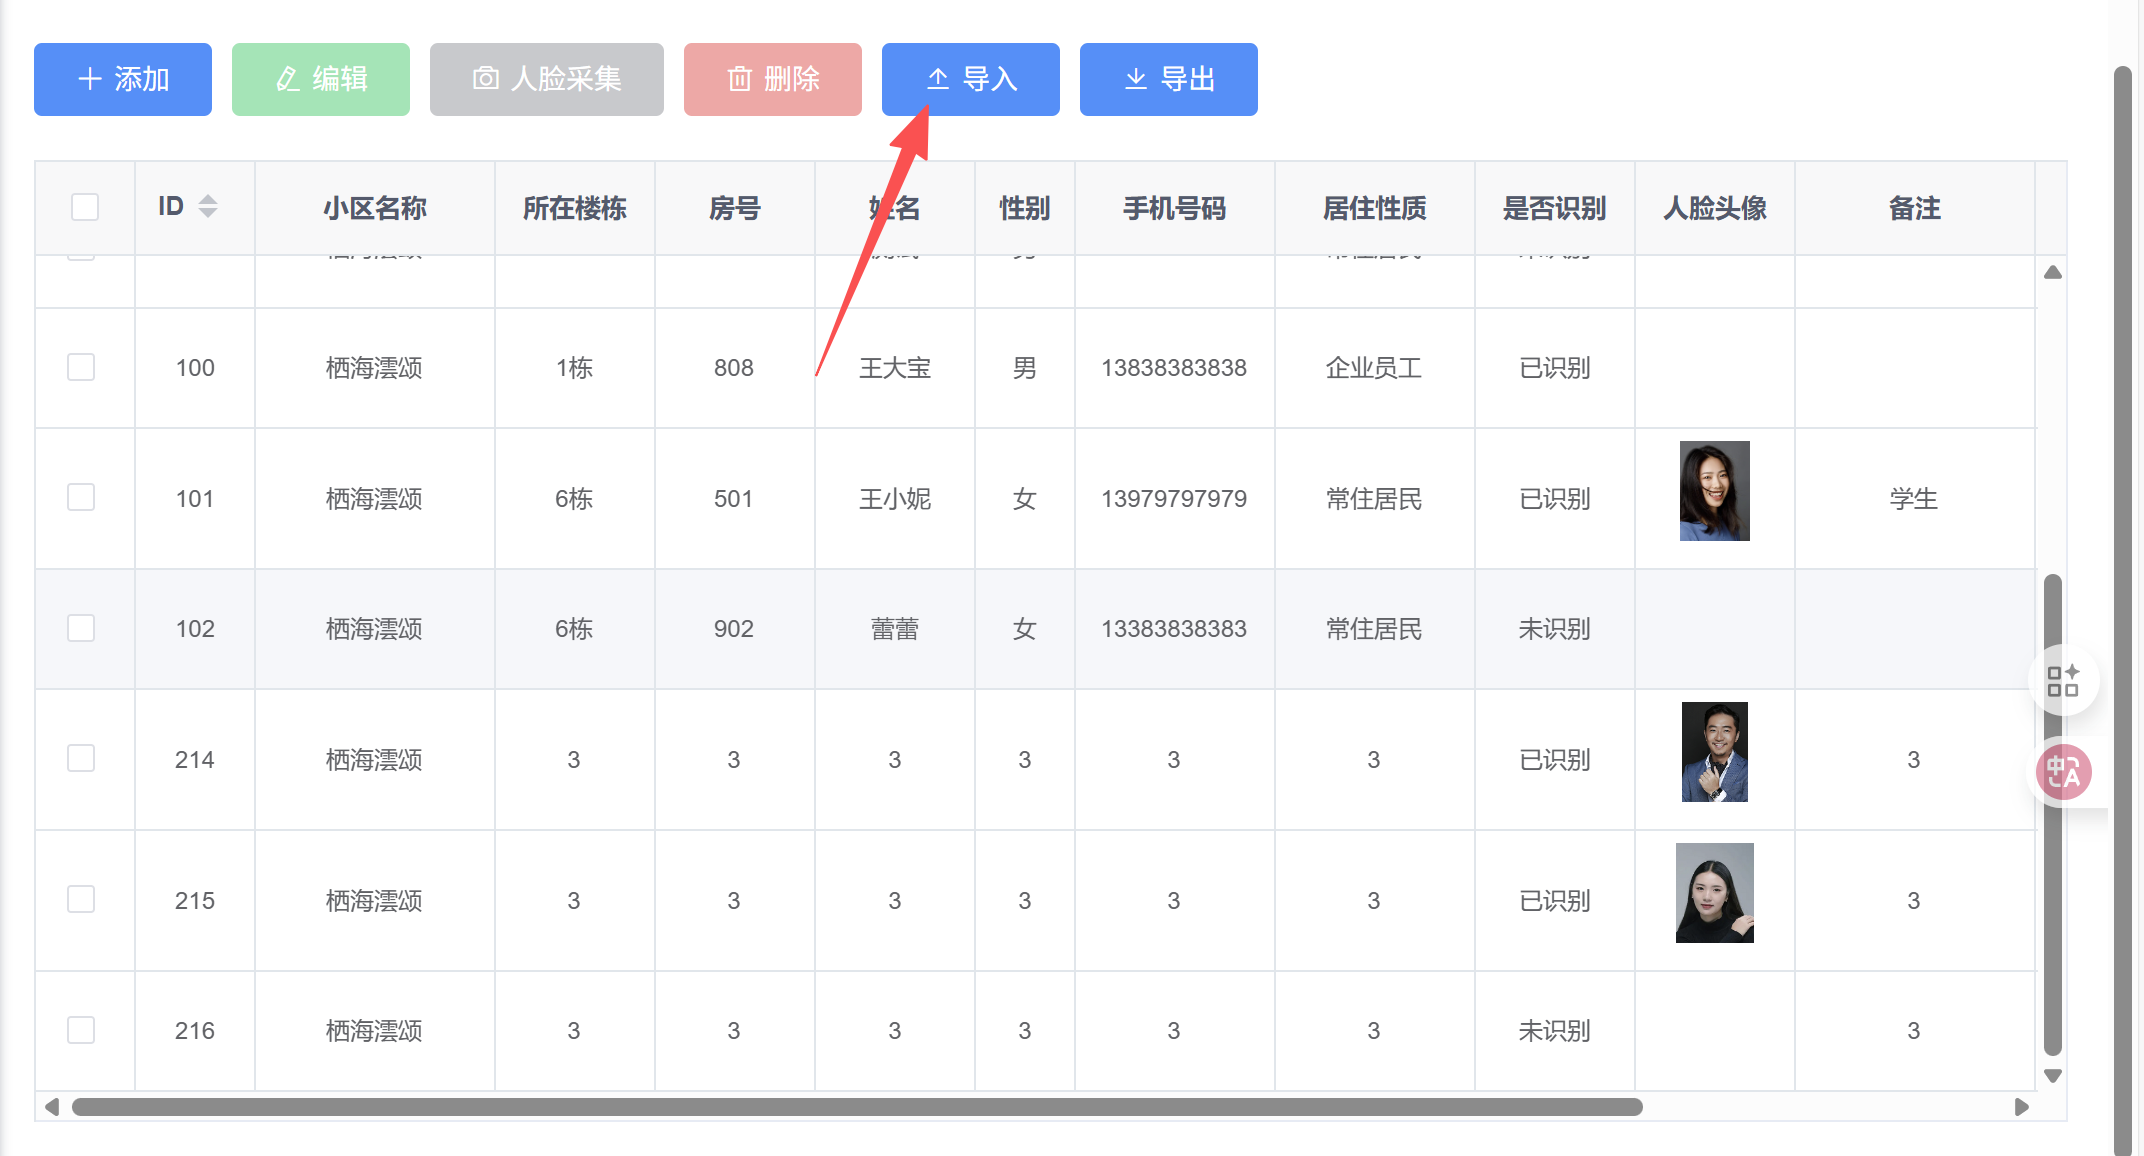Click the 删除 trash delete button
Image resolution: width=2144 pixels, height=1156 pixels.
(x=772, y=79)
